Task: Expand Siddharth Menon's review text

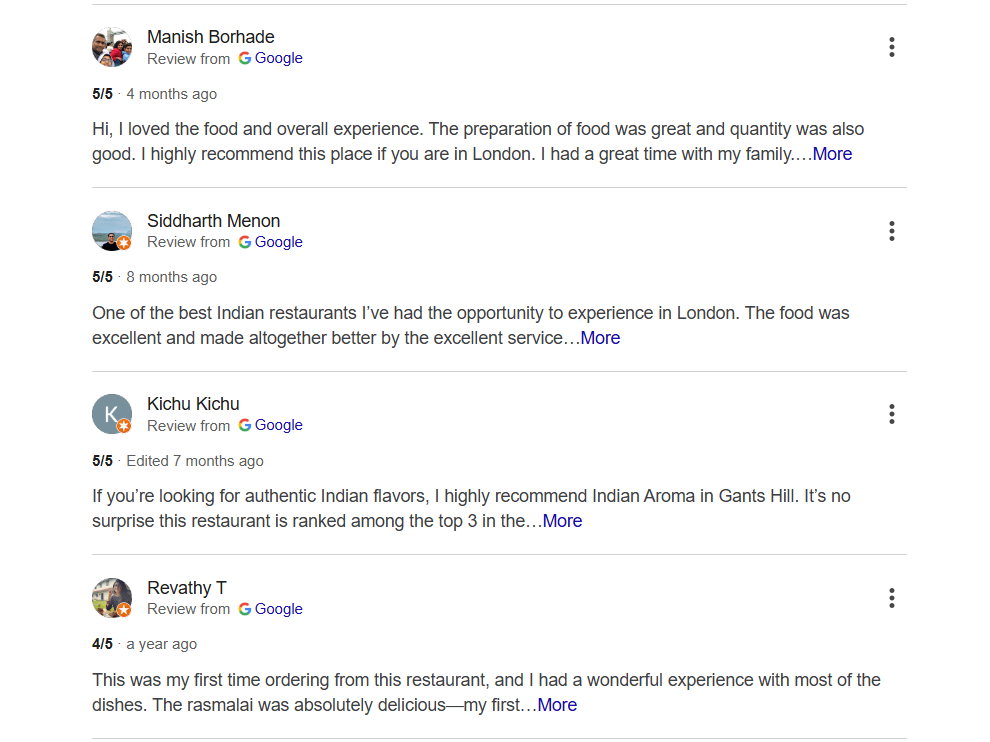Action: (600, 337)
